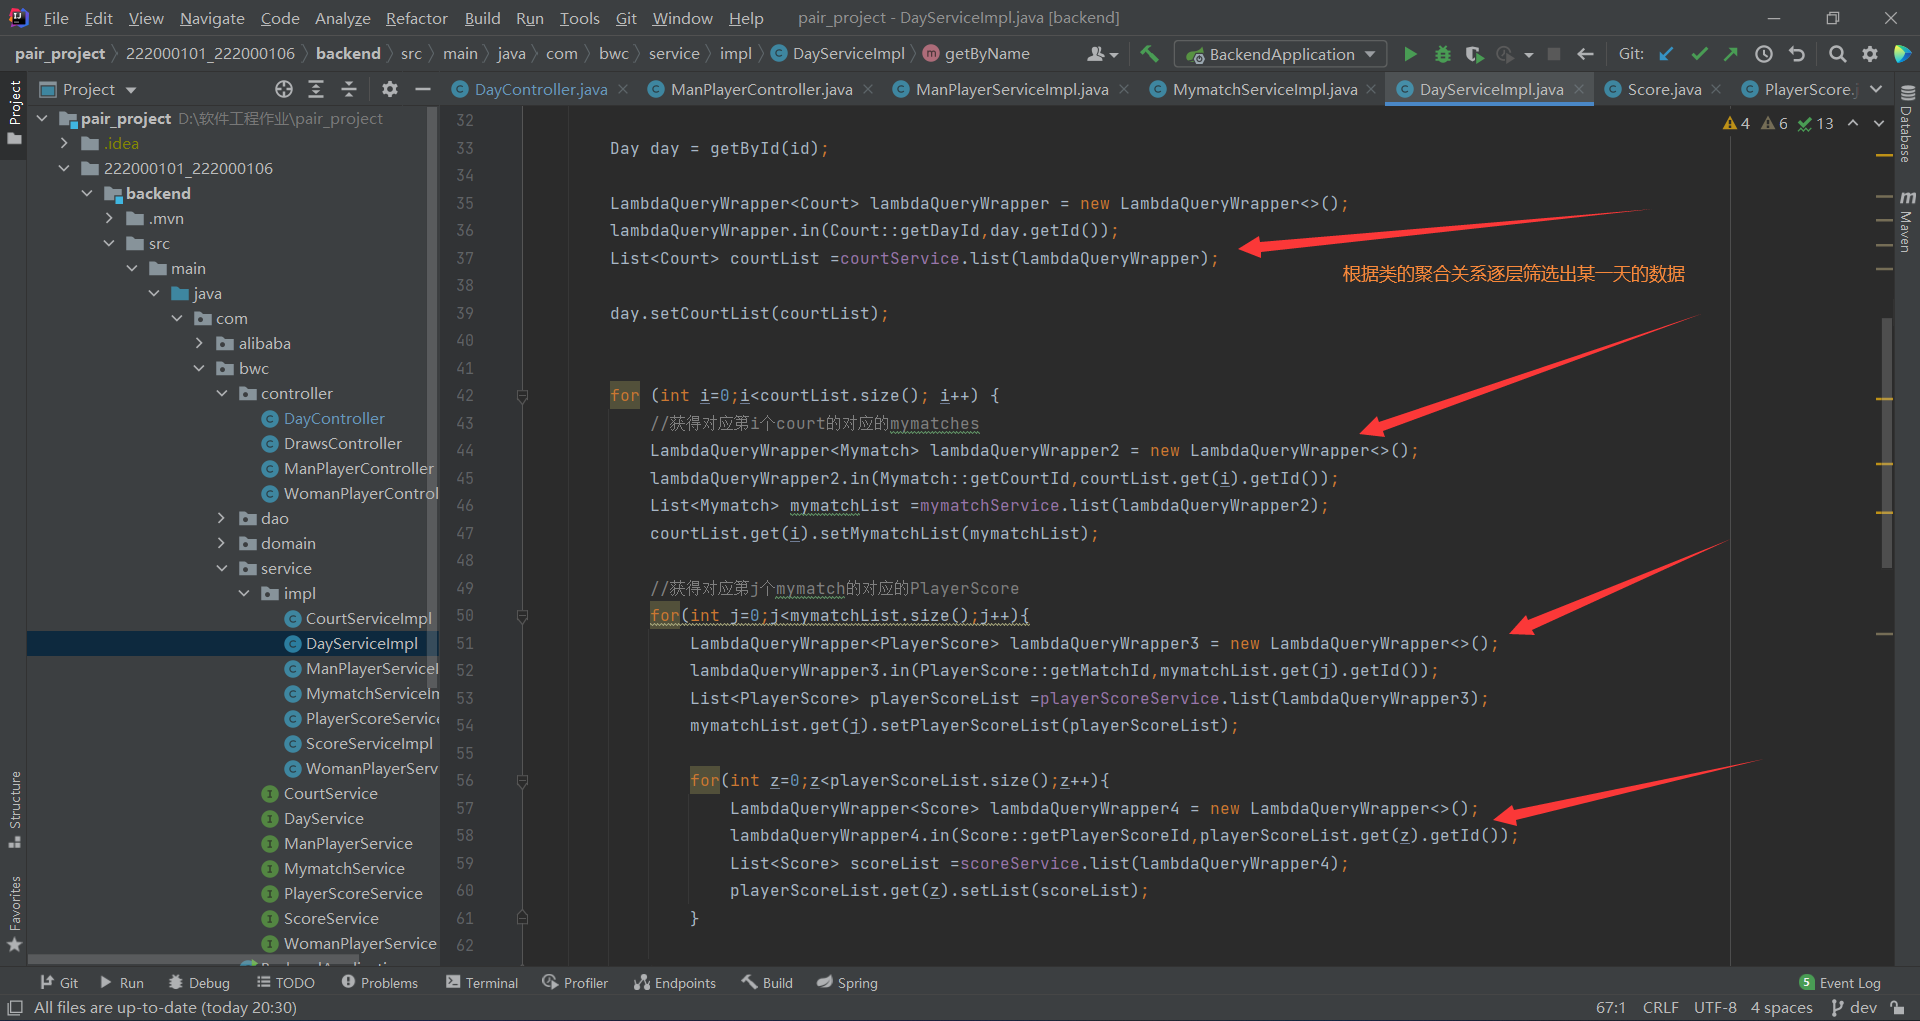
Task: Collapse all nodes in the Project panel
Action: coord(349,89)
